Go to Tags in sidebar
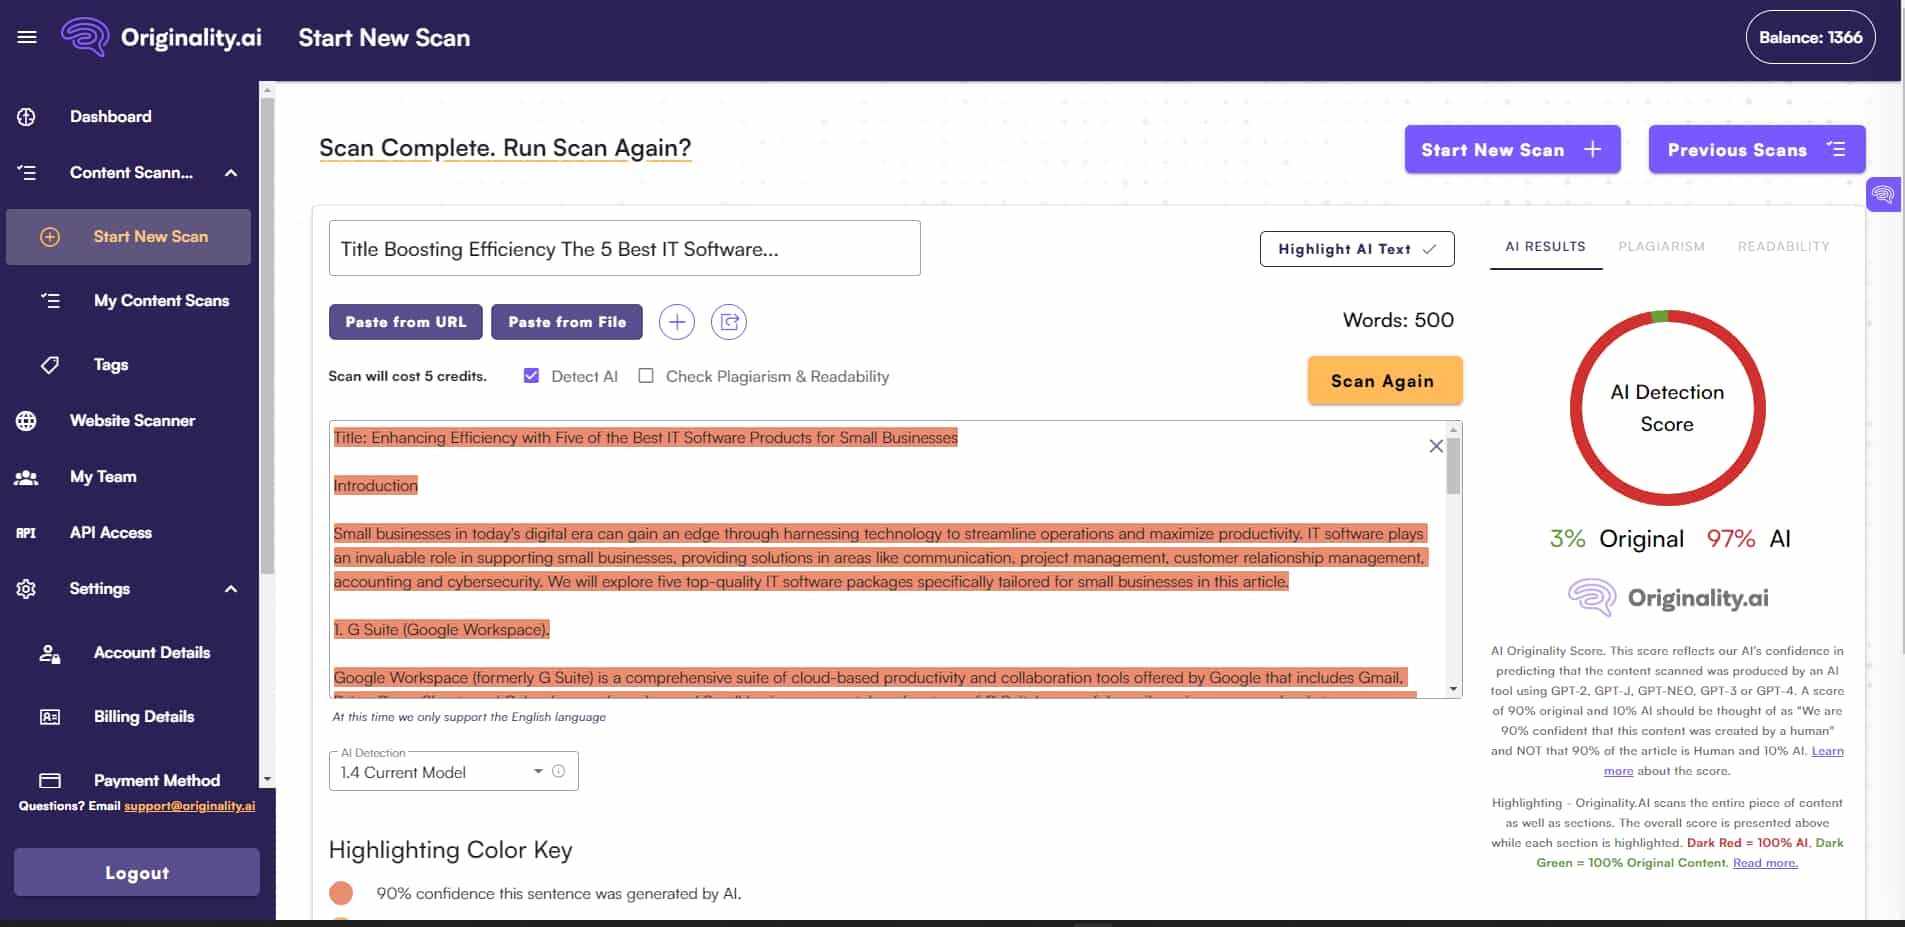The width and height of the screenshot is (1905, 927). pos(111,365)
